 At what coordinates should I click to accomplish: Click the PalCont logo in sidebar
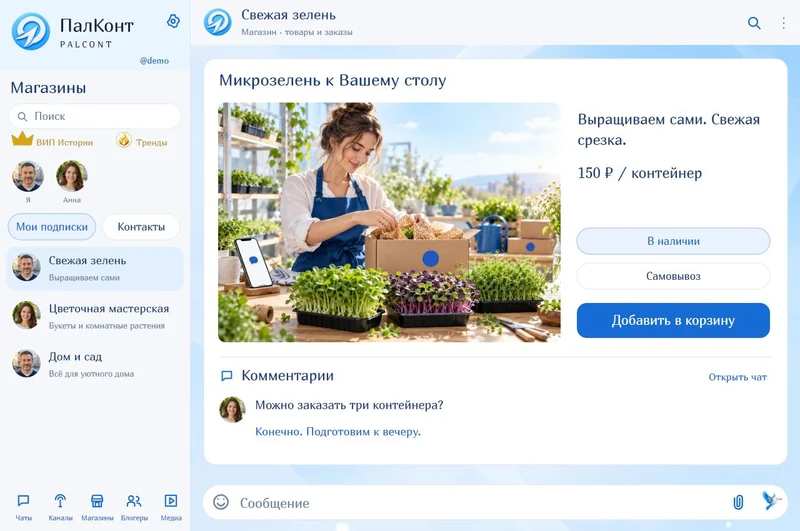click(31, 31)
